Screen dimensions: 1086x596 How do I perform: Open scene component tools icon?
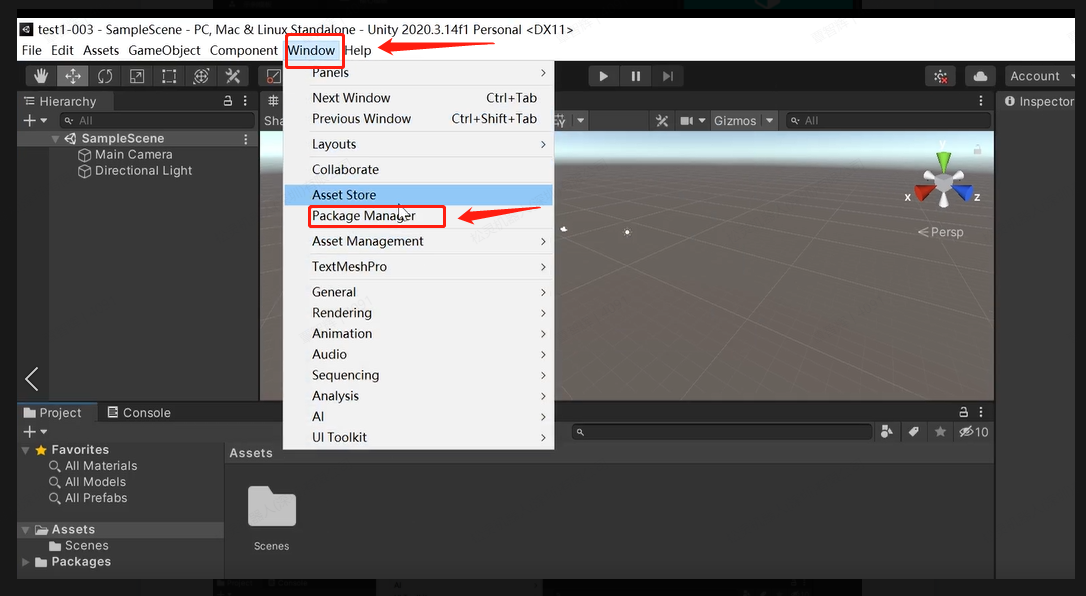pyautogui.click(x=662, y=120)
